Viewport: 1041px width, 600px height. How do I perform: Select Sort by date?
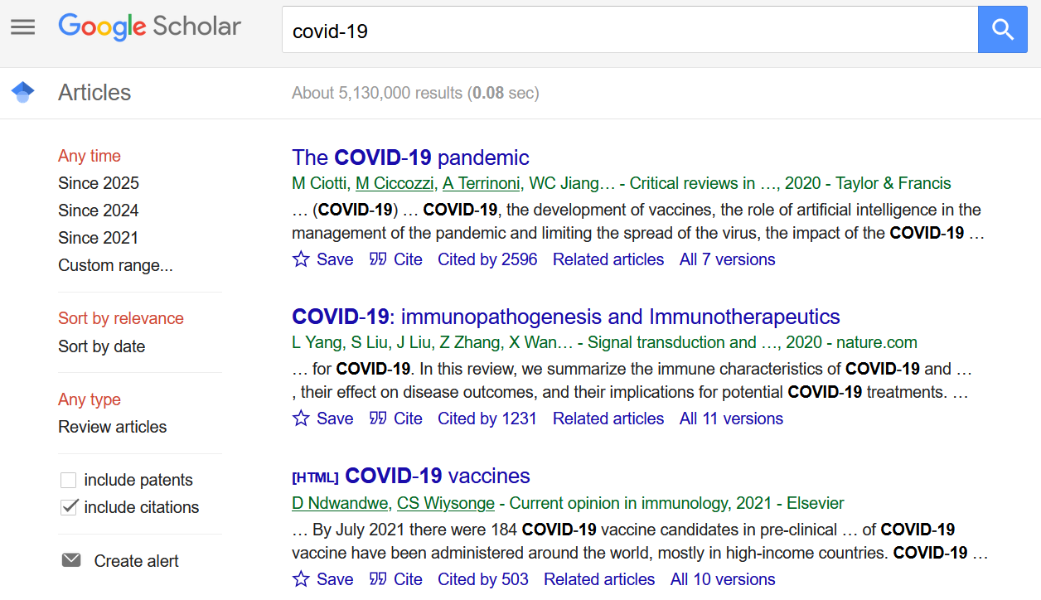[x=101, y=346]
